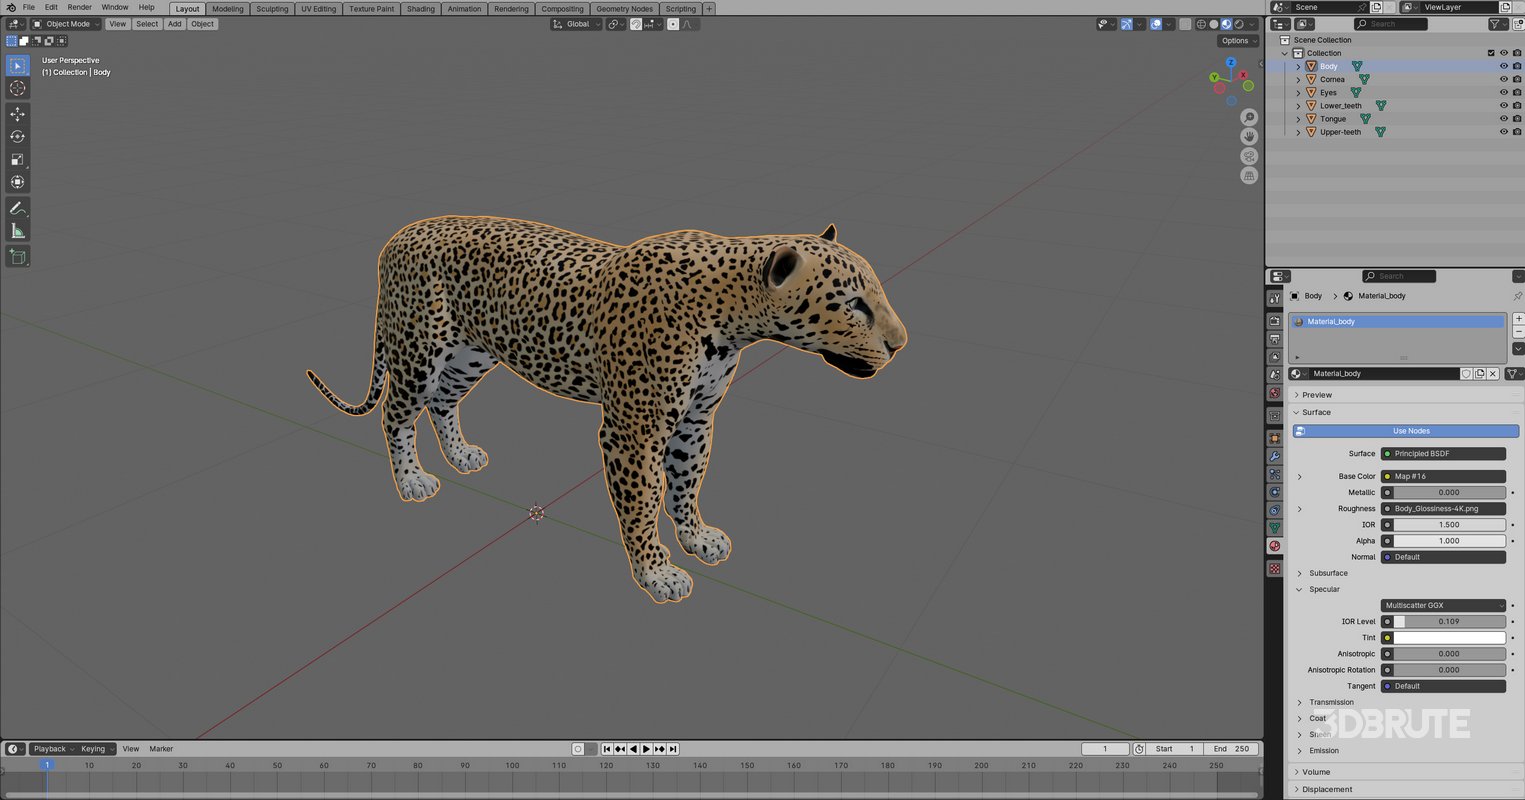Screen dimensions: 1525x800
Task: Select the Cursor tool in the toolbar
Action: click(x=17, y=88)
